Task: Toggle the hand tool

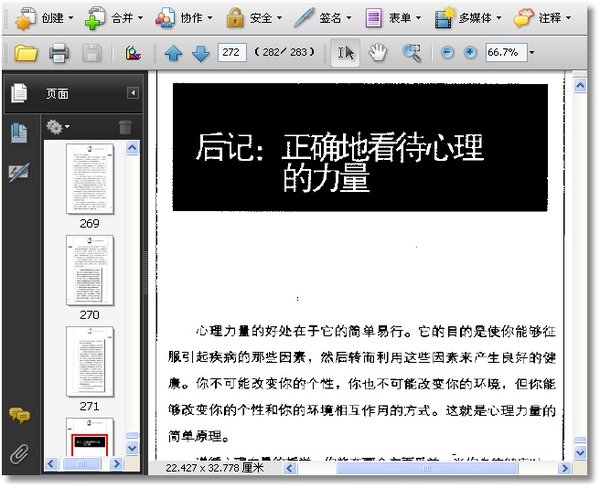Action: (377, 53)
